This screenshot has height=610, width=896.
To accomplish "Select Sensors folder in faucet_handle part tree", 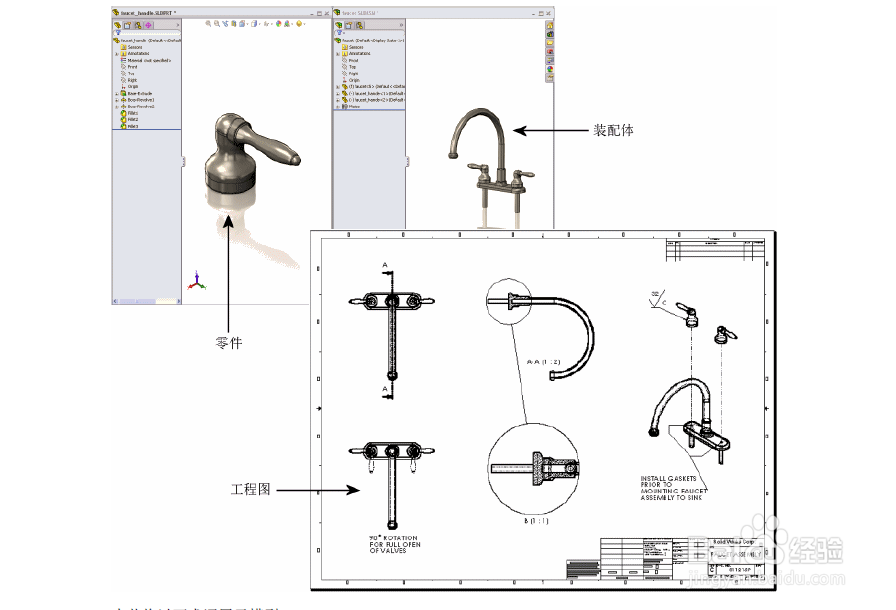I will click(x=131, y=47).
